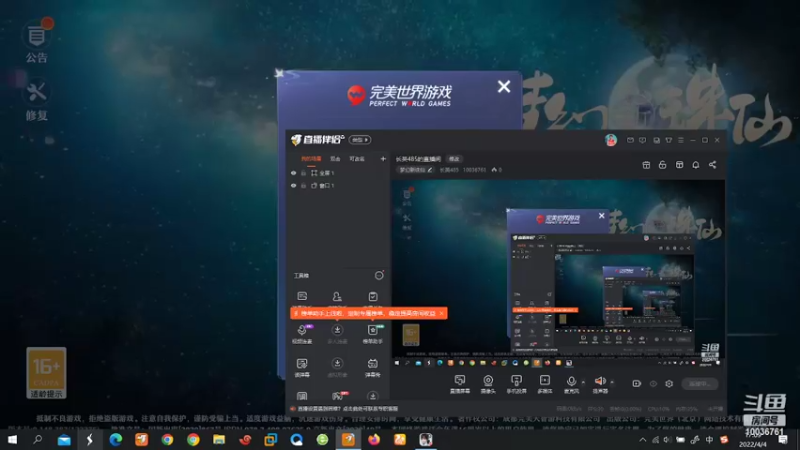Click the room number 10036761 text
800x450 pixels.
[x=474, y=170]
